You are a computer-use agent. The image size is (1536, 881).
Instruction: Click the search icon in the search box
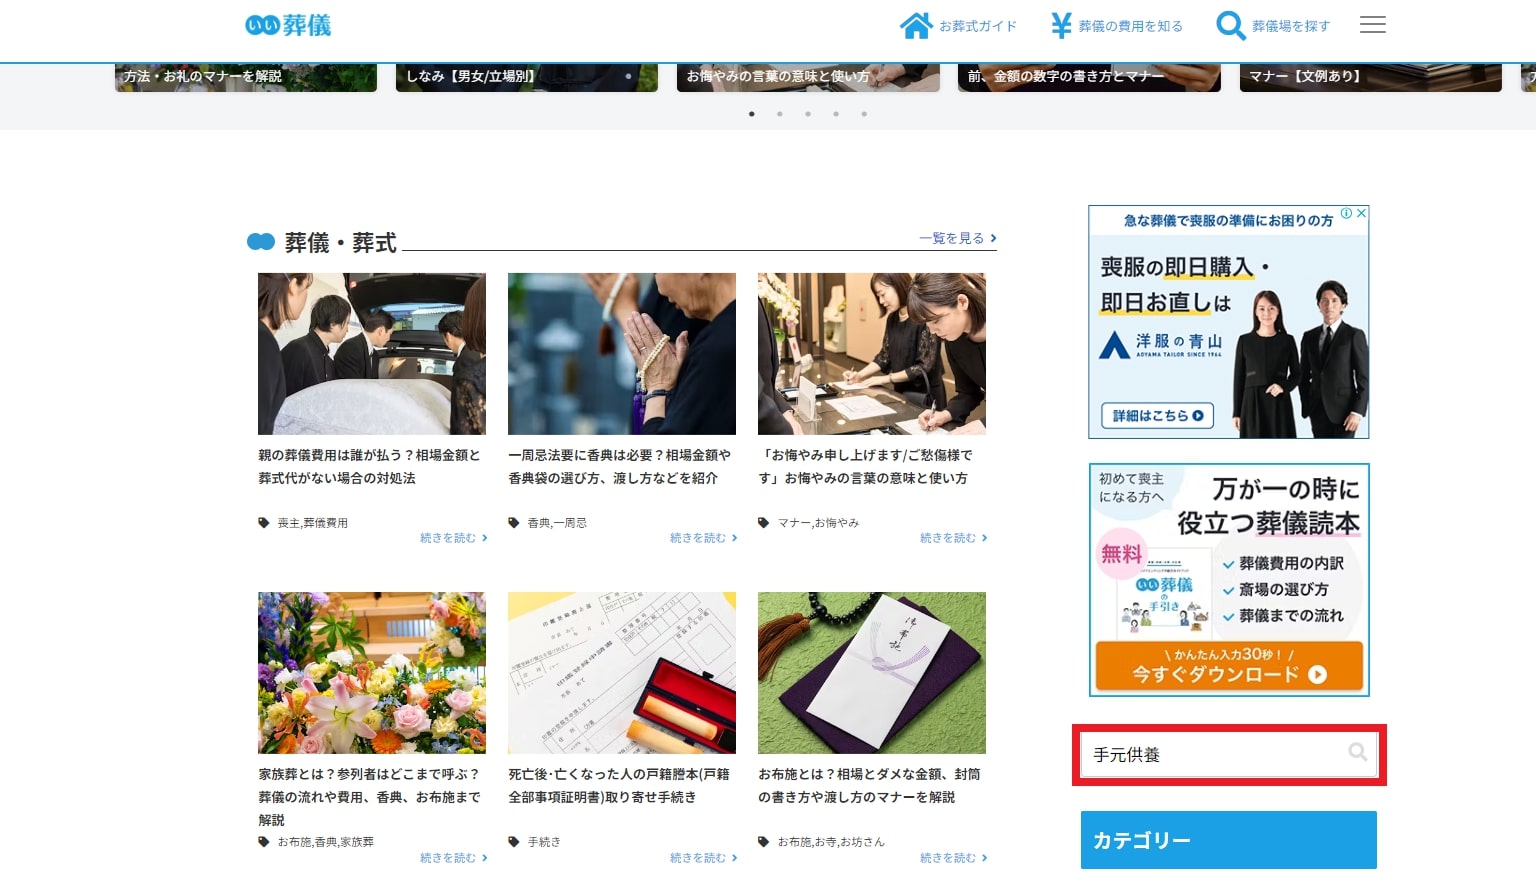point(1357,752)
